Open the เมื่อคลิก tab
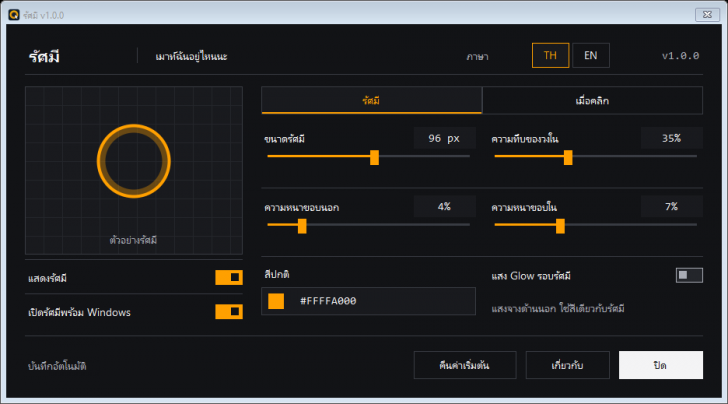 click(592, 100)
